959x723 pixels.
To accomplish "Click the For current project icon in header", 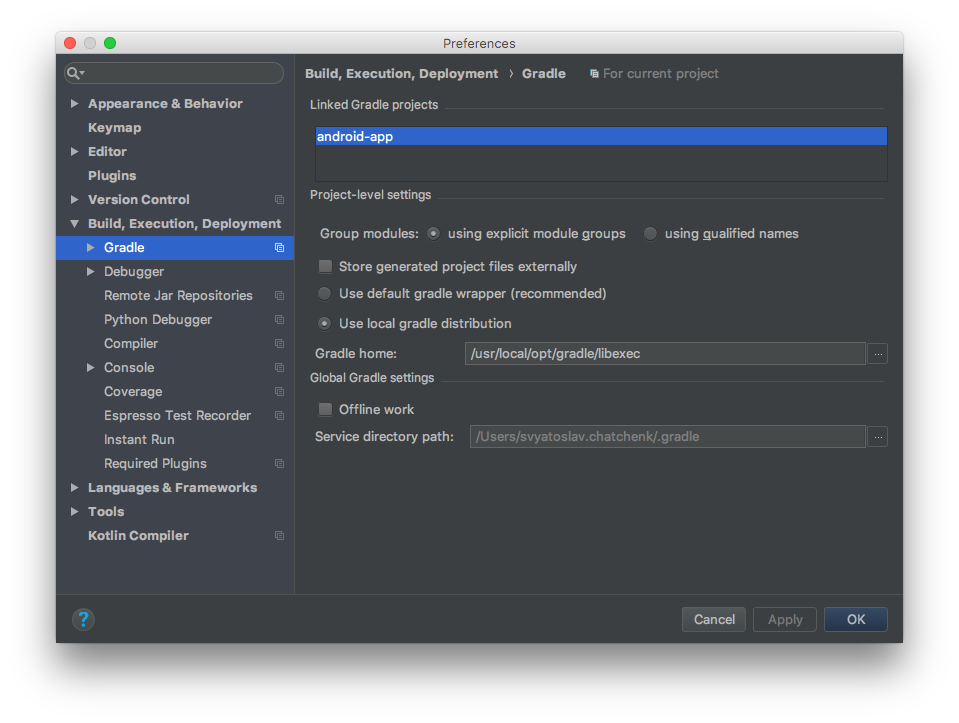I will click(x=597, y=73).
